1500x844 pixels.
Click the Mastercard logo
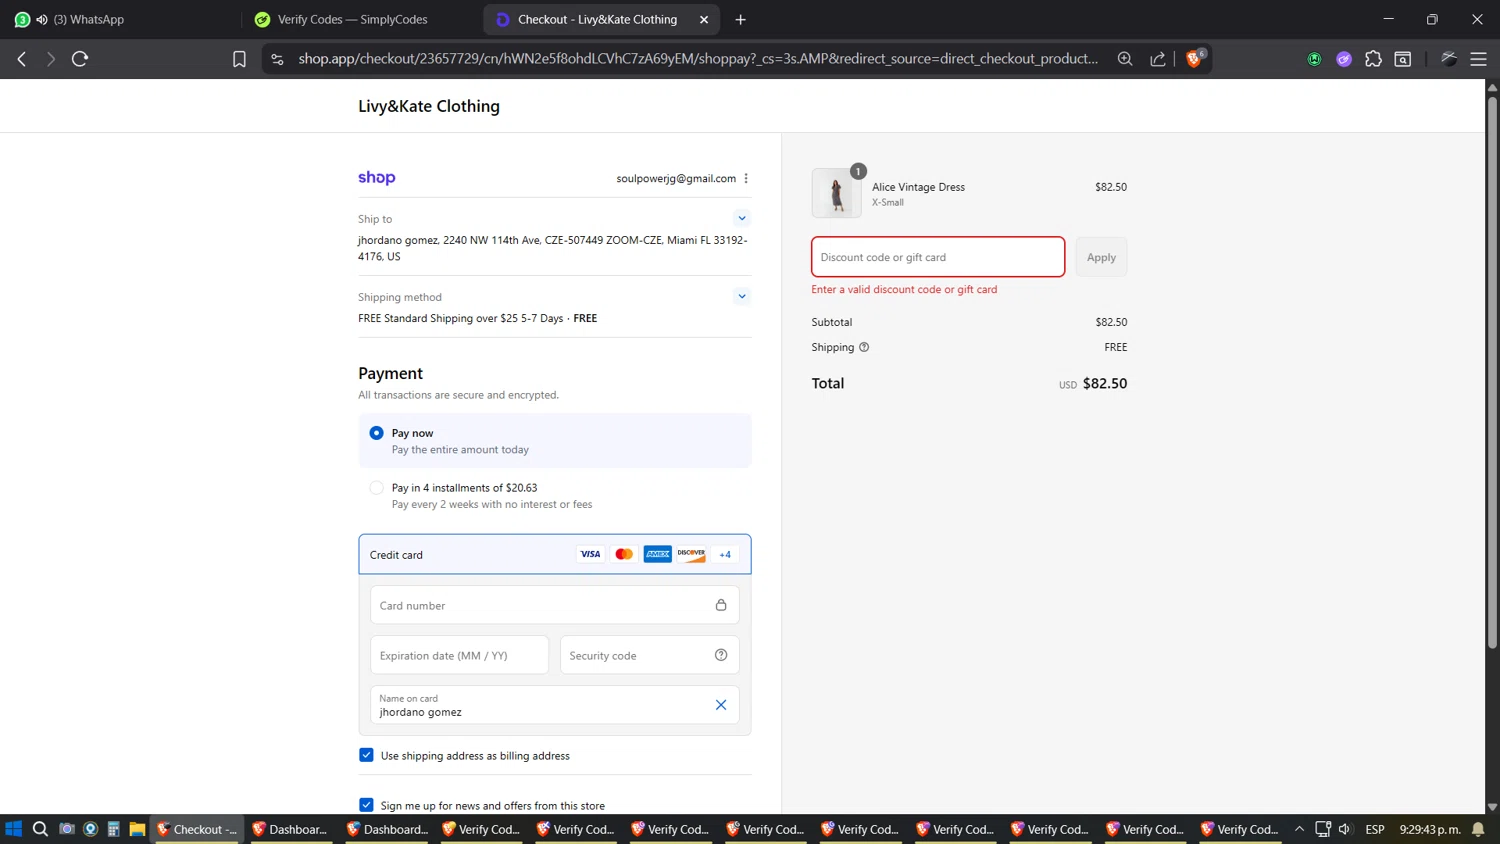[624, 554]
